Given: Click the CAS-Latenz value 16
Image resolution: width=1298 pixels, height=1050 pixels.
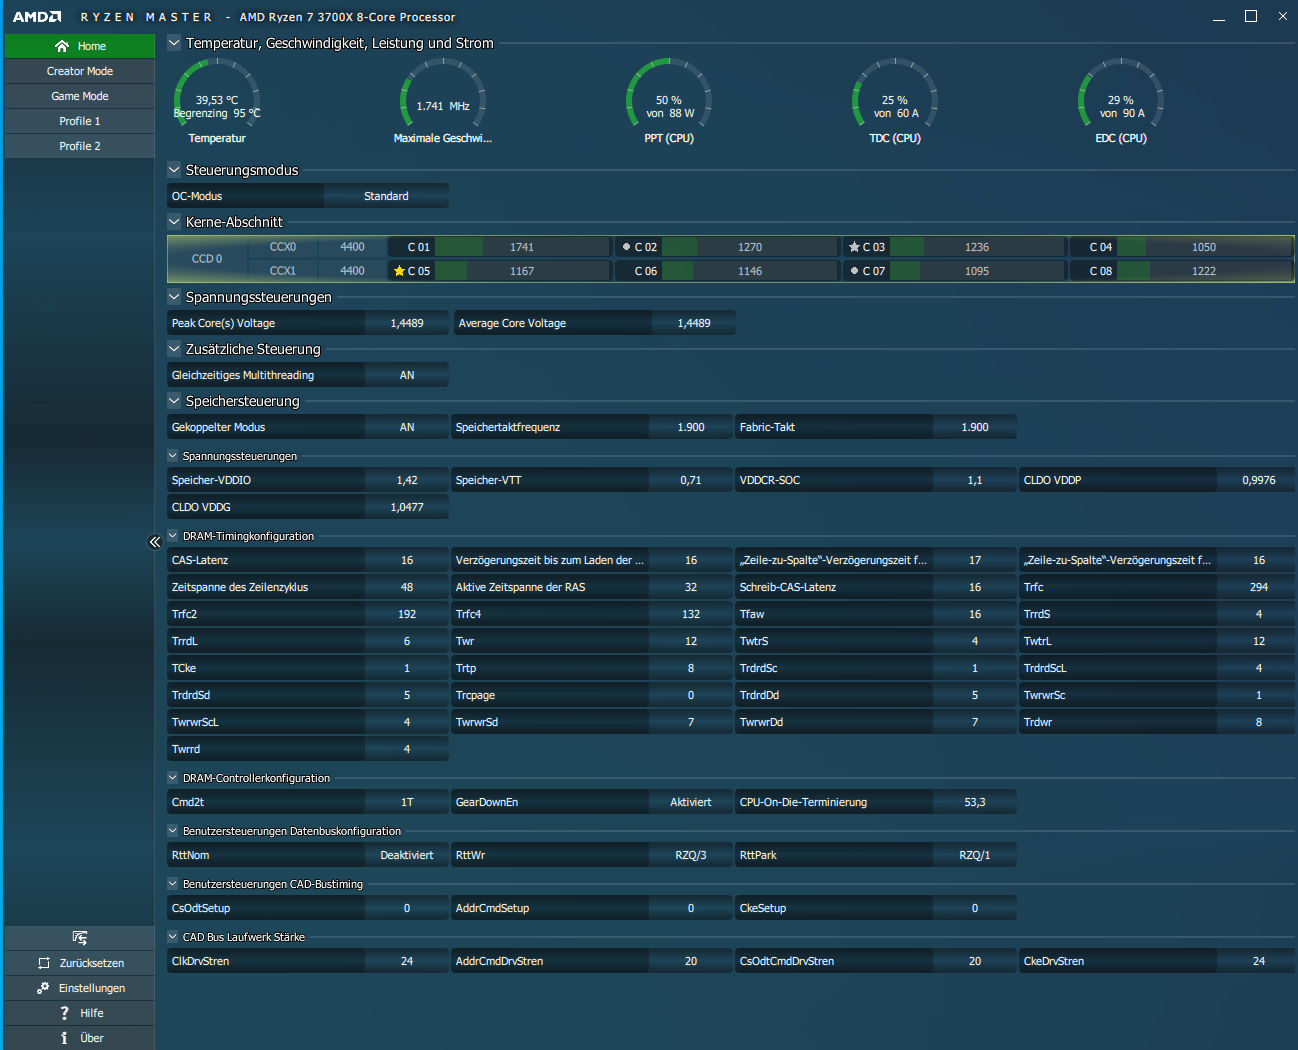Looking at the screenshot, I should (x=407, y=560).
